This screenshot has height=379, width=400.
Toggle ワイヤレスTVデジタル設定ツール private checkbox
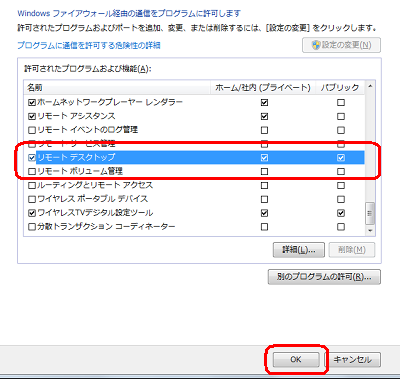(x=264, y=213)
